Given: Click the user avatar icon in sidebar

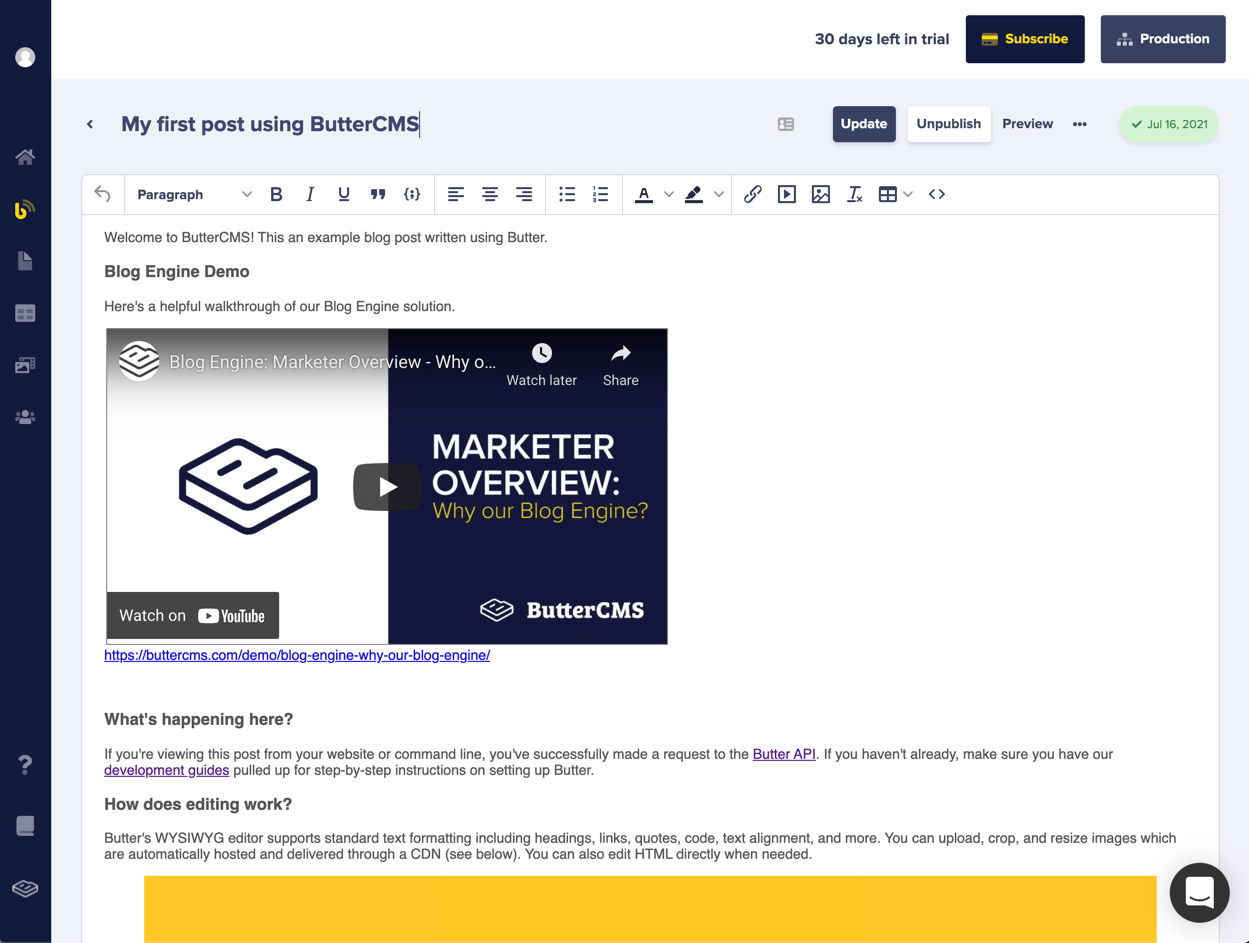Looking at the screenshot, I should [x=25, y=57].
